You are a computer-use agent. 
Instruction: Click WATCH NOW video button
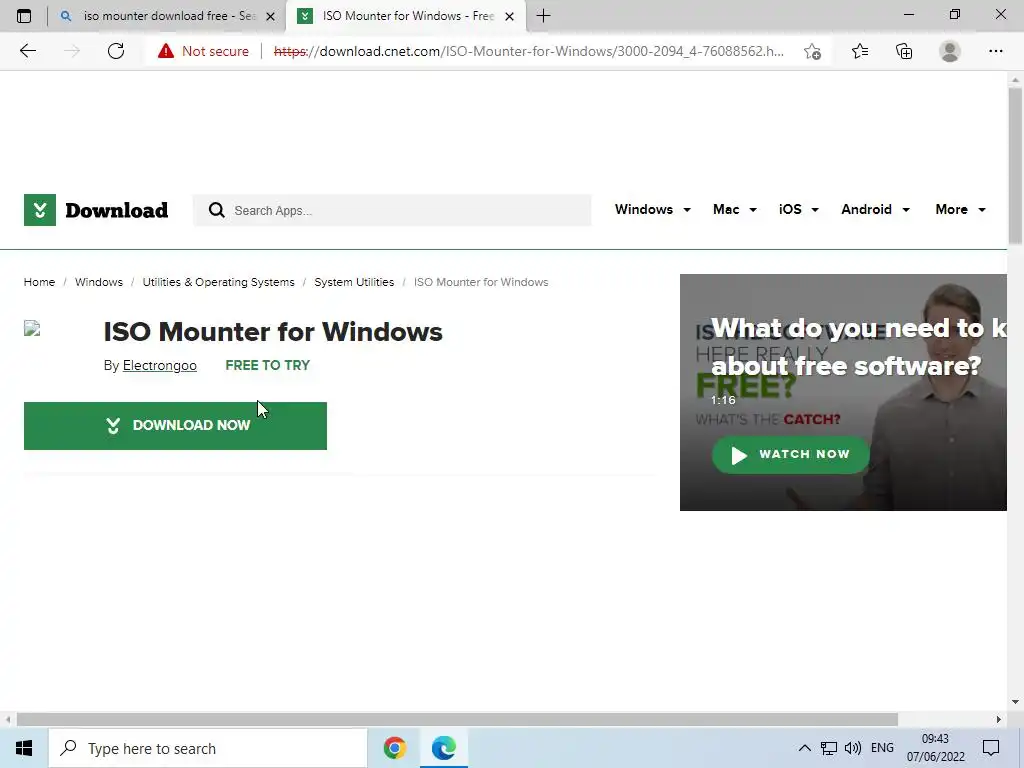[x=790, y=455]
